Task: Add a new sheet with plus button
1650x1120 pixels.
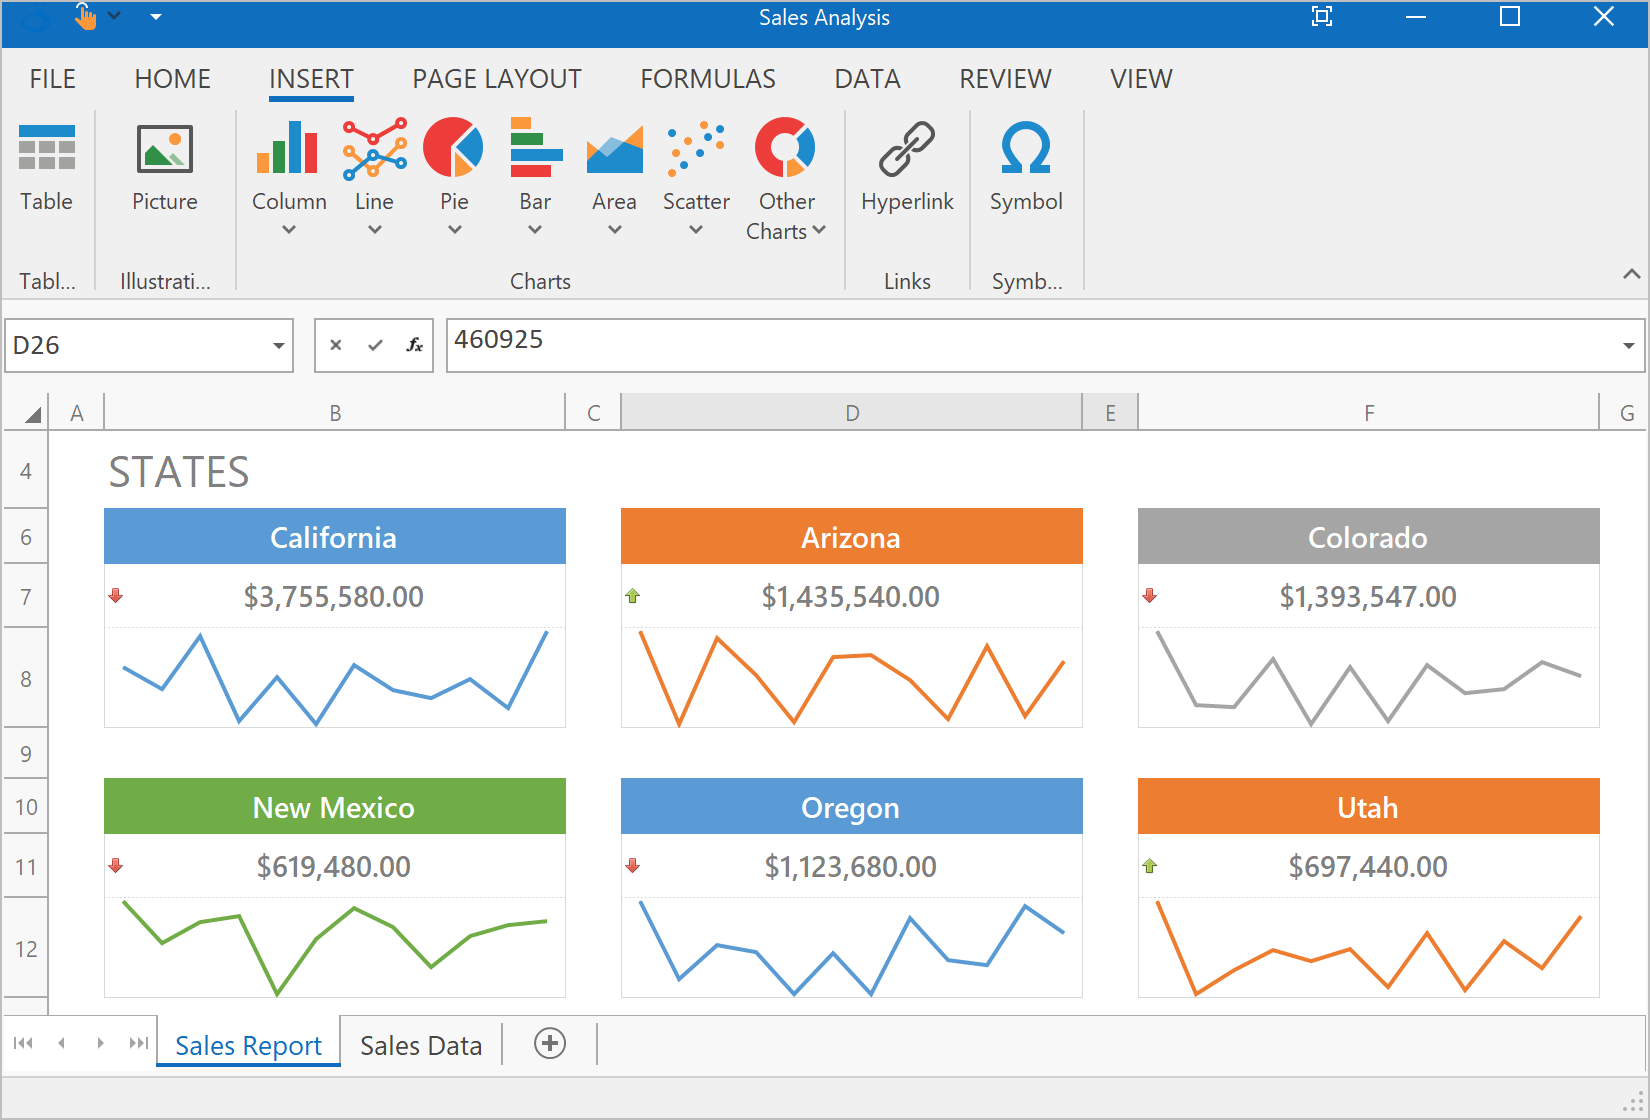Action: [550, 1043]
